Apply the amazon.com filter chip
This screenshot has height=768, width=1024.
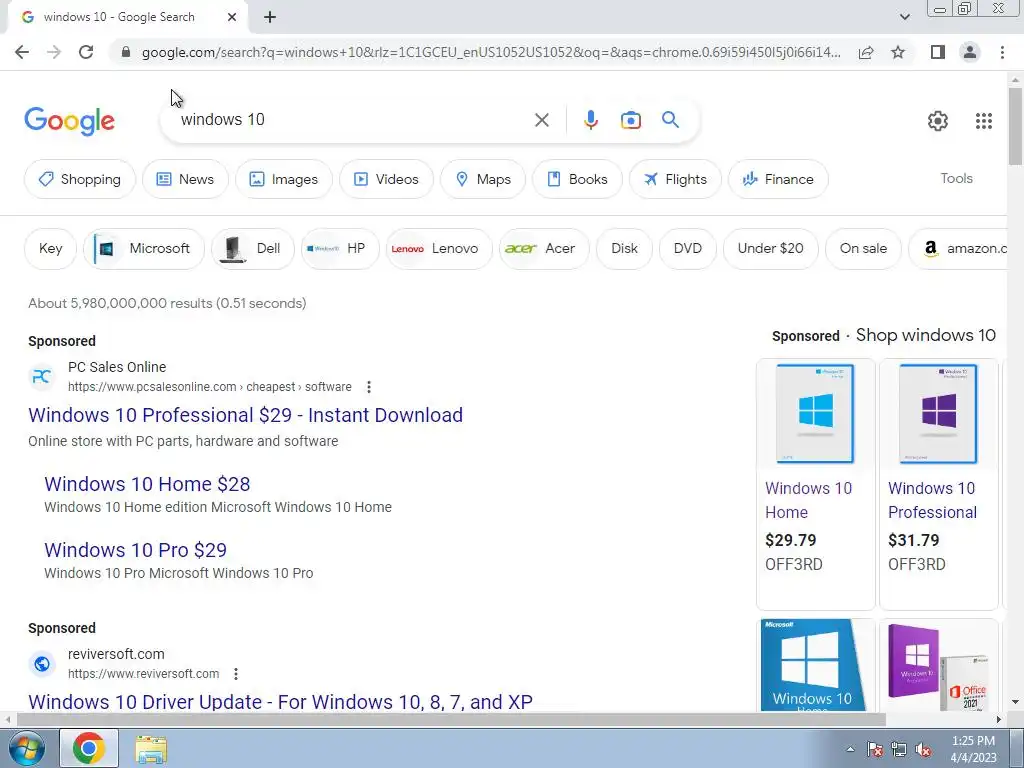959,249
